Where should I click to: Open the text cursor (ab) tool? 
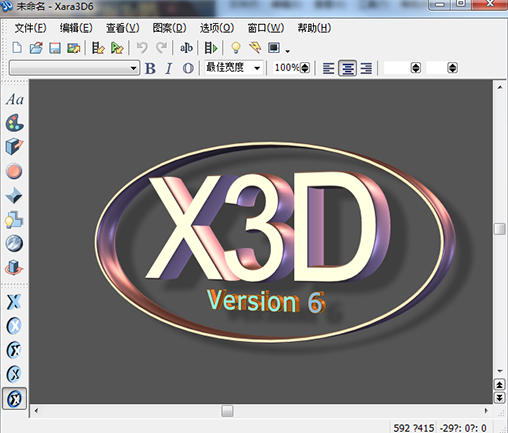[x=186, y=48]
